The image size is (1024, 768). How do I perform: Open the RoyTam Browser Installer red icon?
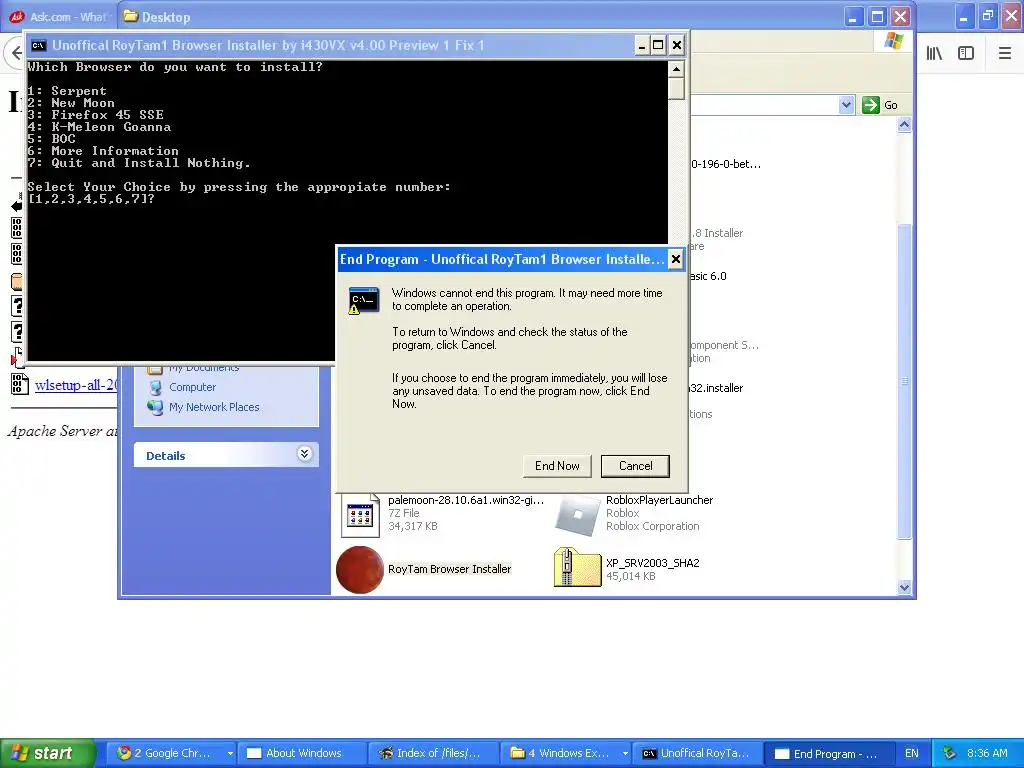click(x=360, y=569)
